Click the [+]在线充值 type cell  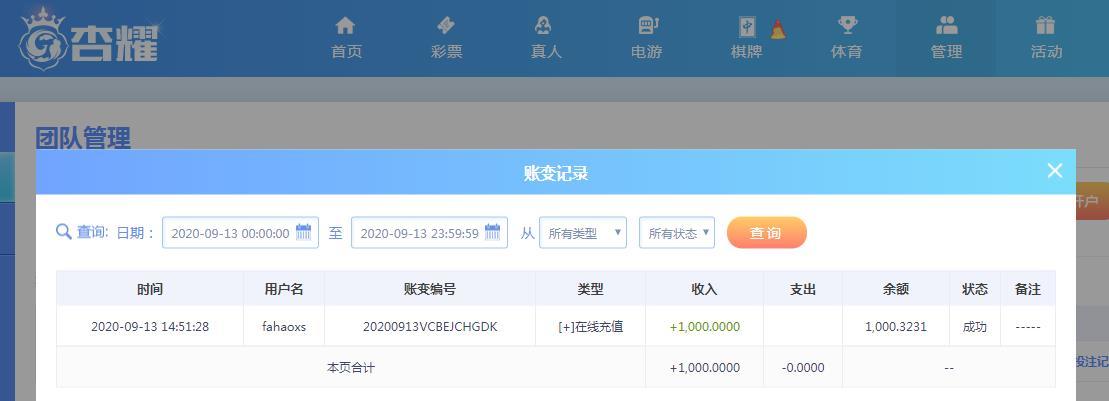click(591, 327)
